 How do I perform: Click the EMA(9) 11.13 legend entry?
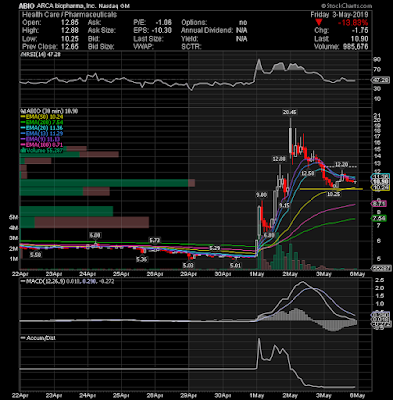point(40,139)
